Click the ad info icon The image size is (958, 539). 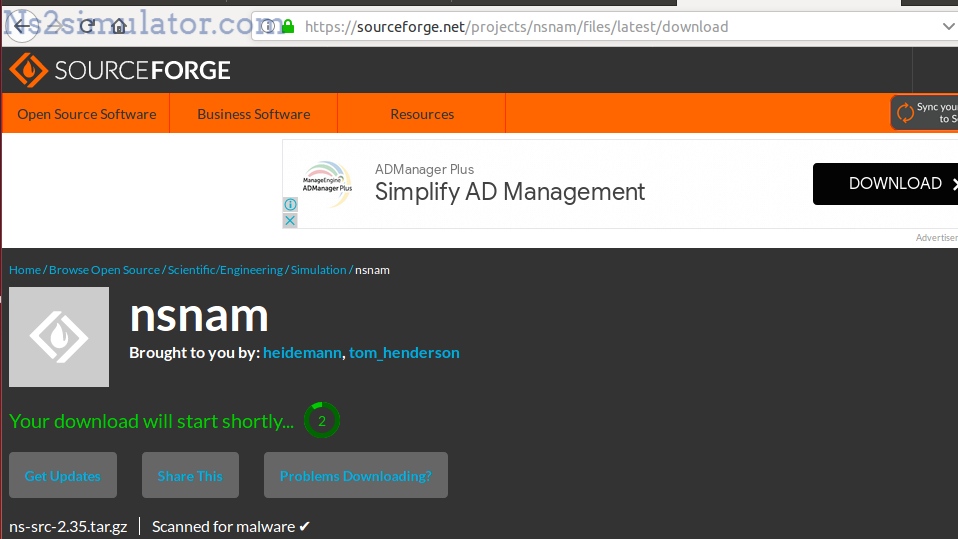290,205
